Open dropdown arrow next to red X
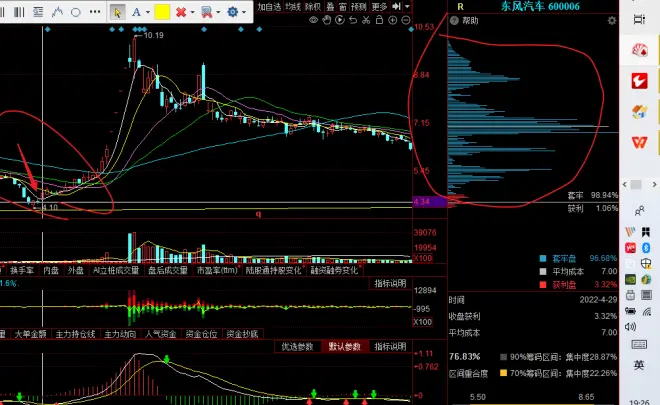660x405 pixels. click(x=192, y=12)
